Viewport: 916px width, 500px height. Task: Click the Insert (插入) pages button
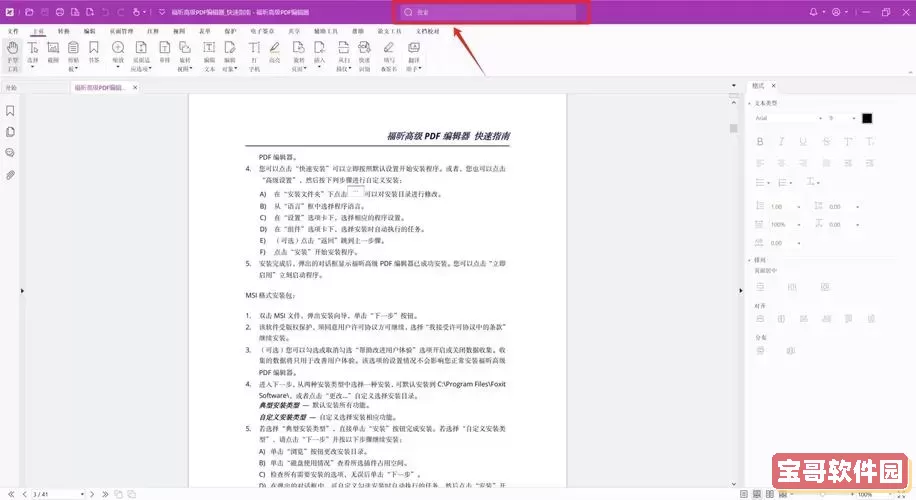click(x=319, y=54)
